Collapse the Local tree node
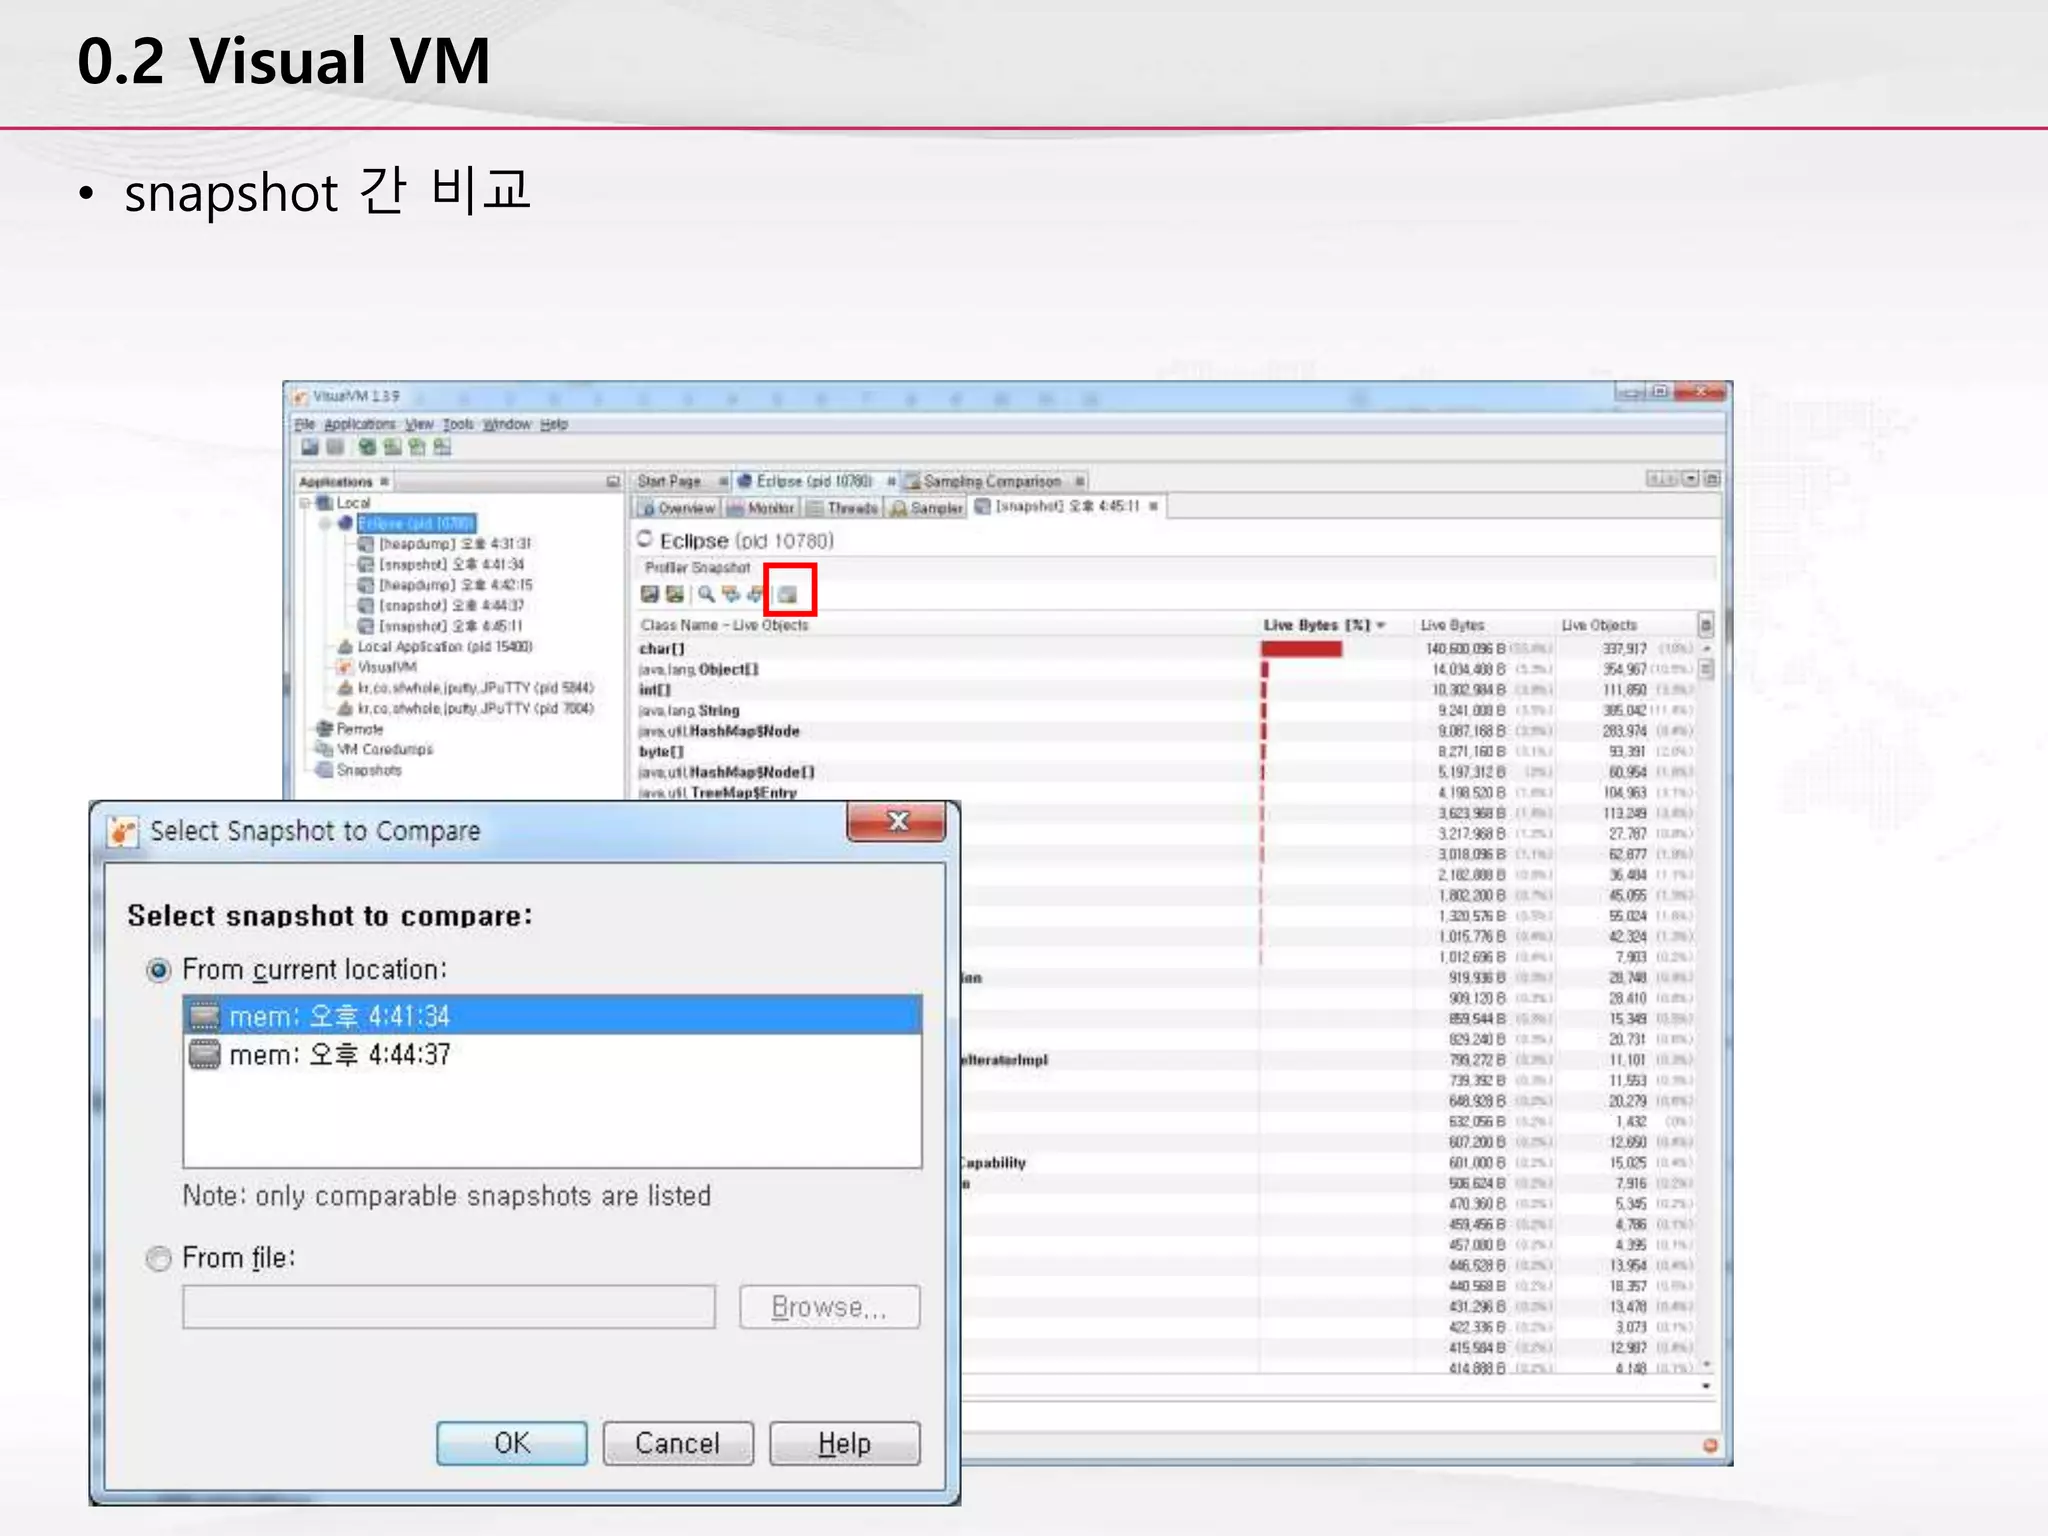2048x1536 pixels. pos(306,503)
